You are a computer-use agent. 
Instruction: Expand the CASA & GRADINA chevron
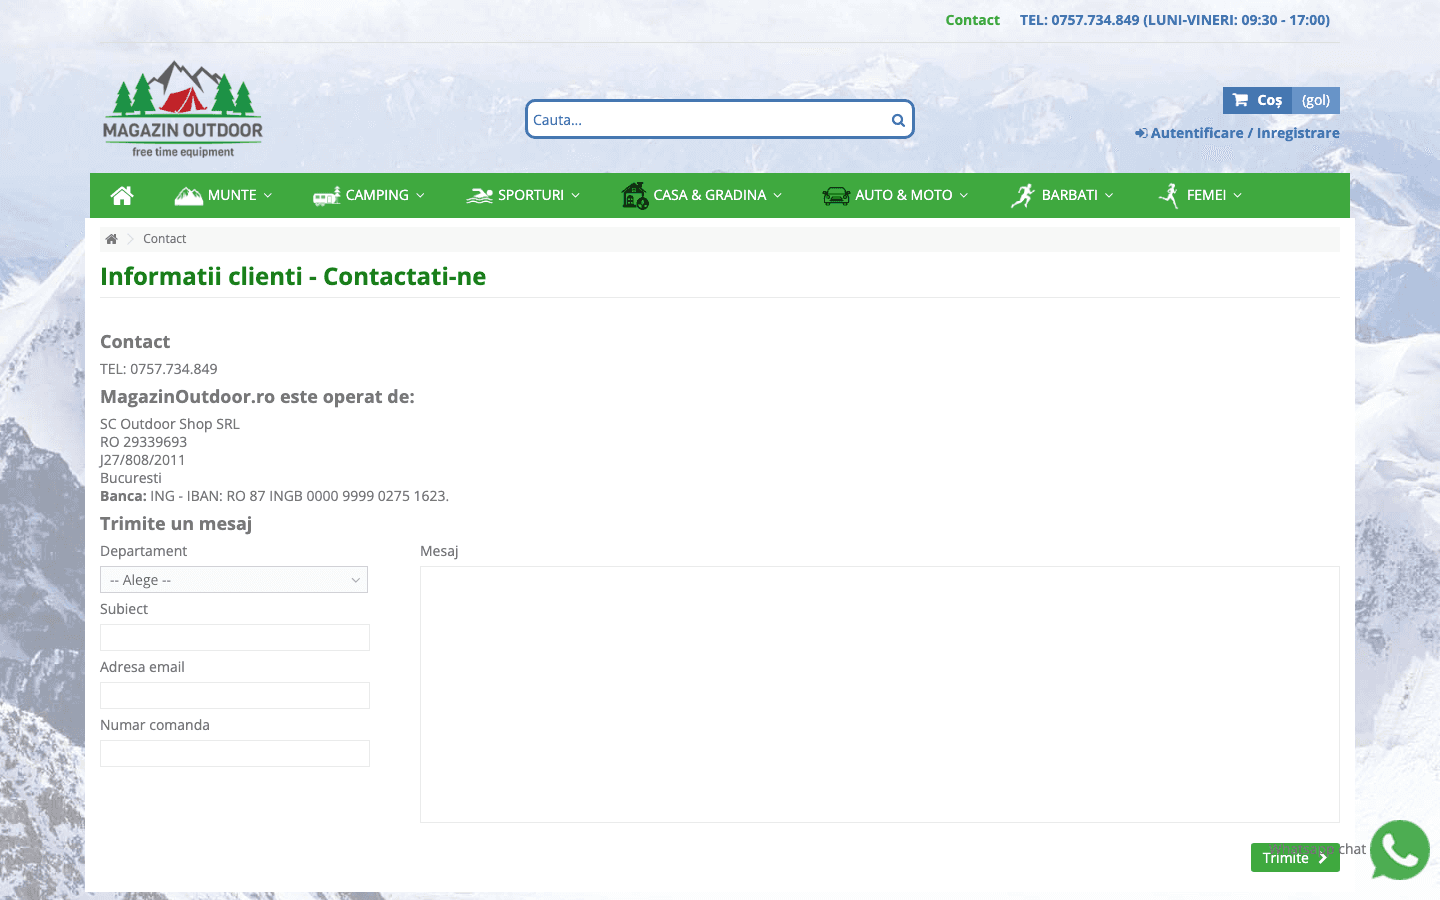(778, 196)
